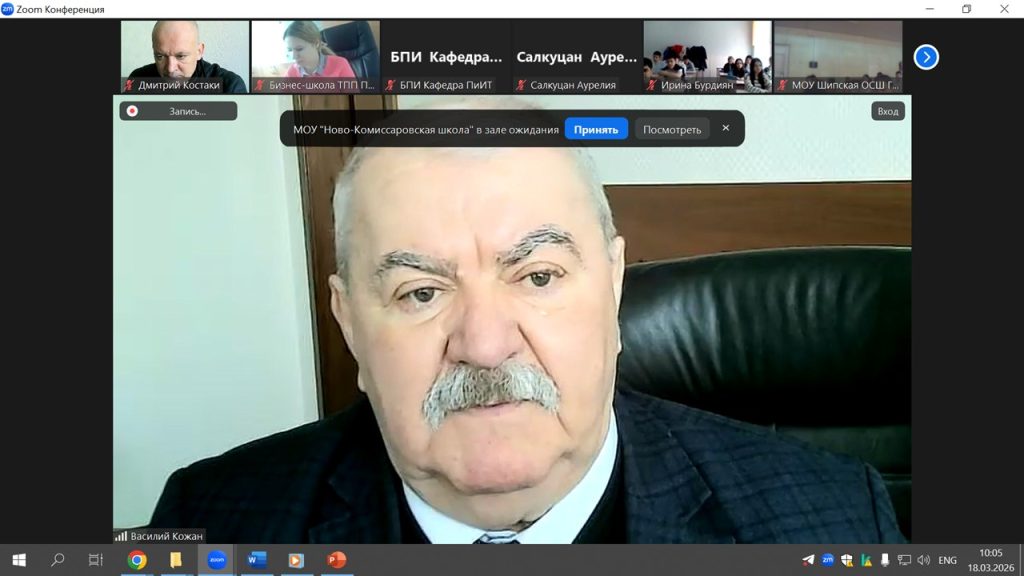Viewport: 1024px width, 576px height.
Task: Select Салкуцан Аурелия participant tile
Action: [576, 57]
